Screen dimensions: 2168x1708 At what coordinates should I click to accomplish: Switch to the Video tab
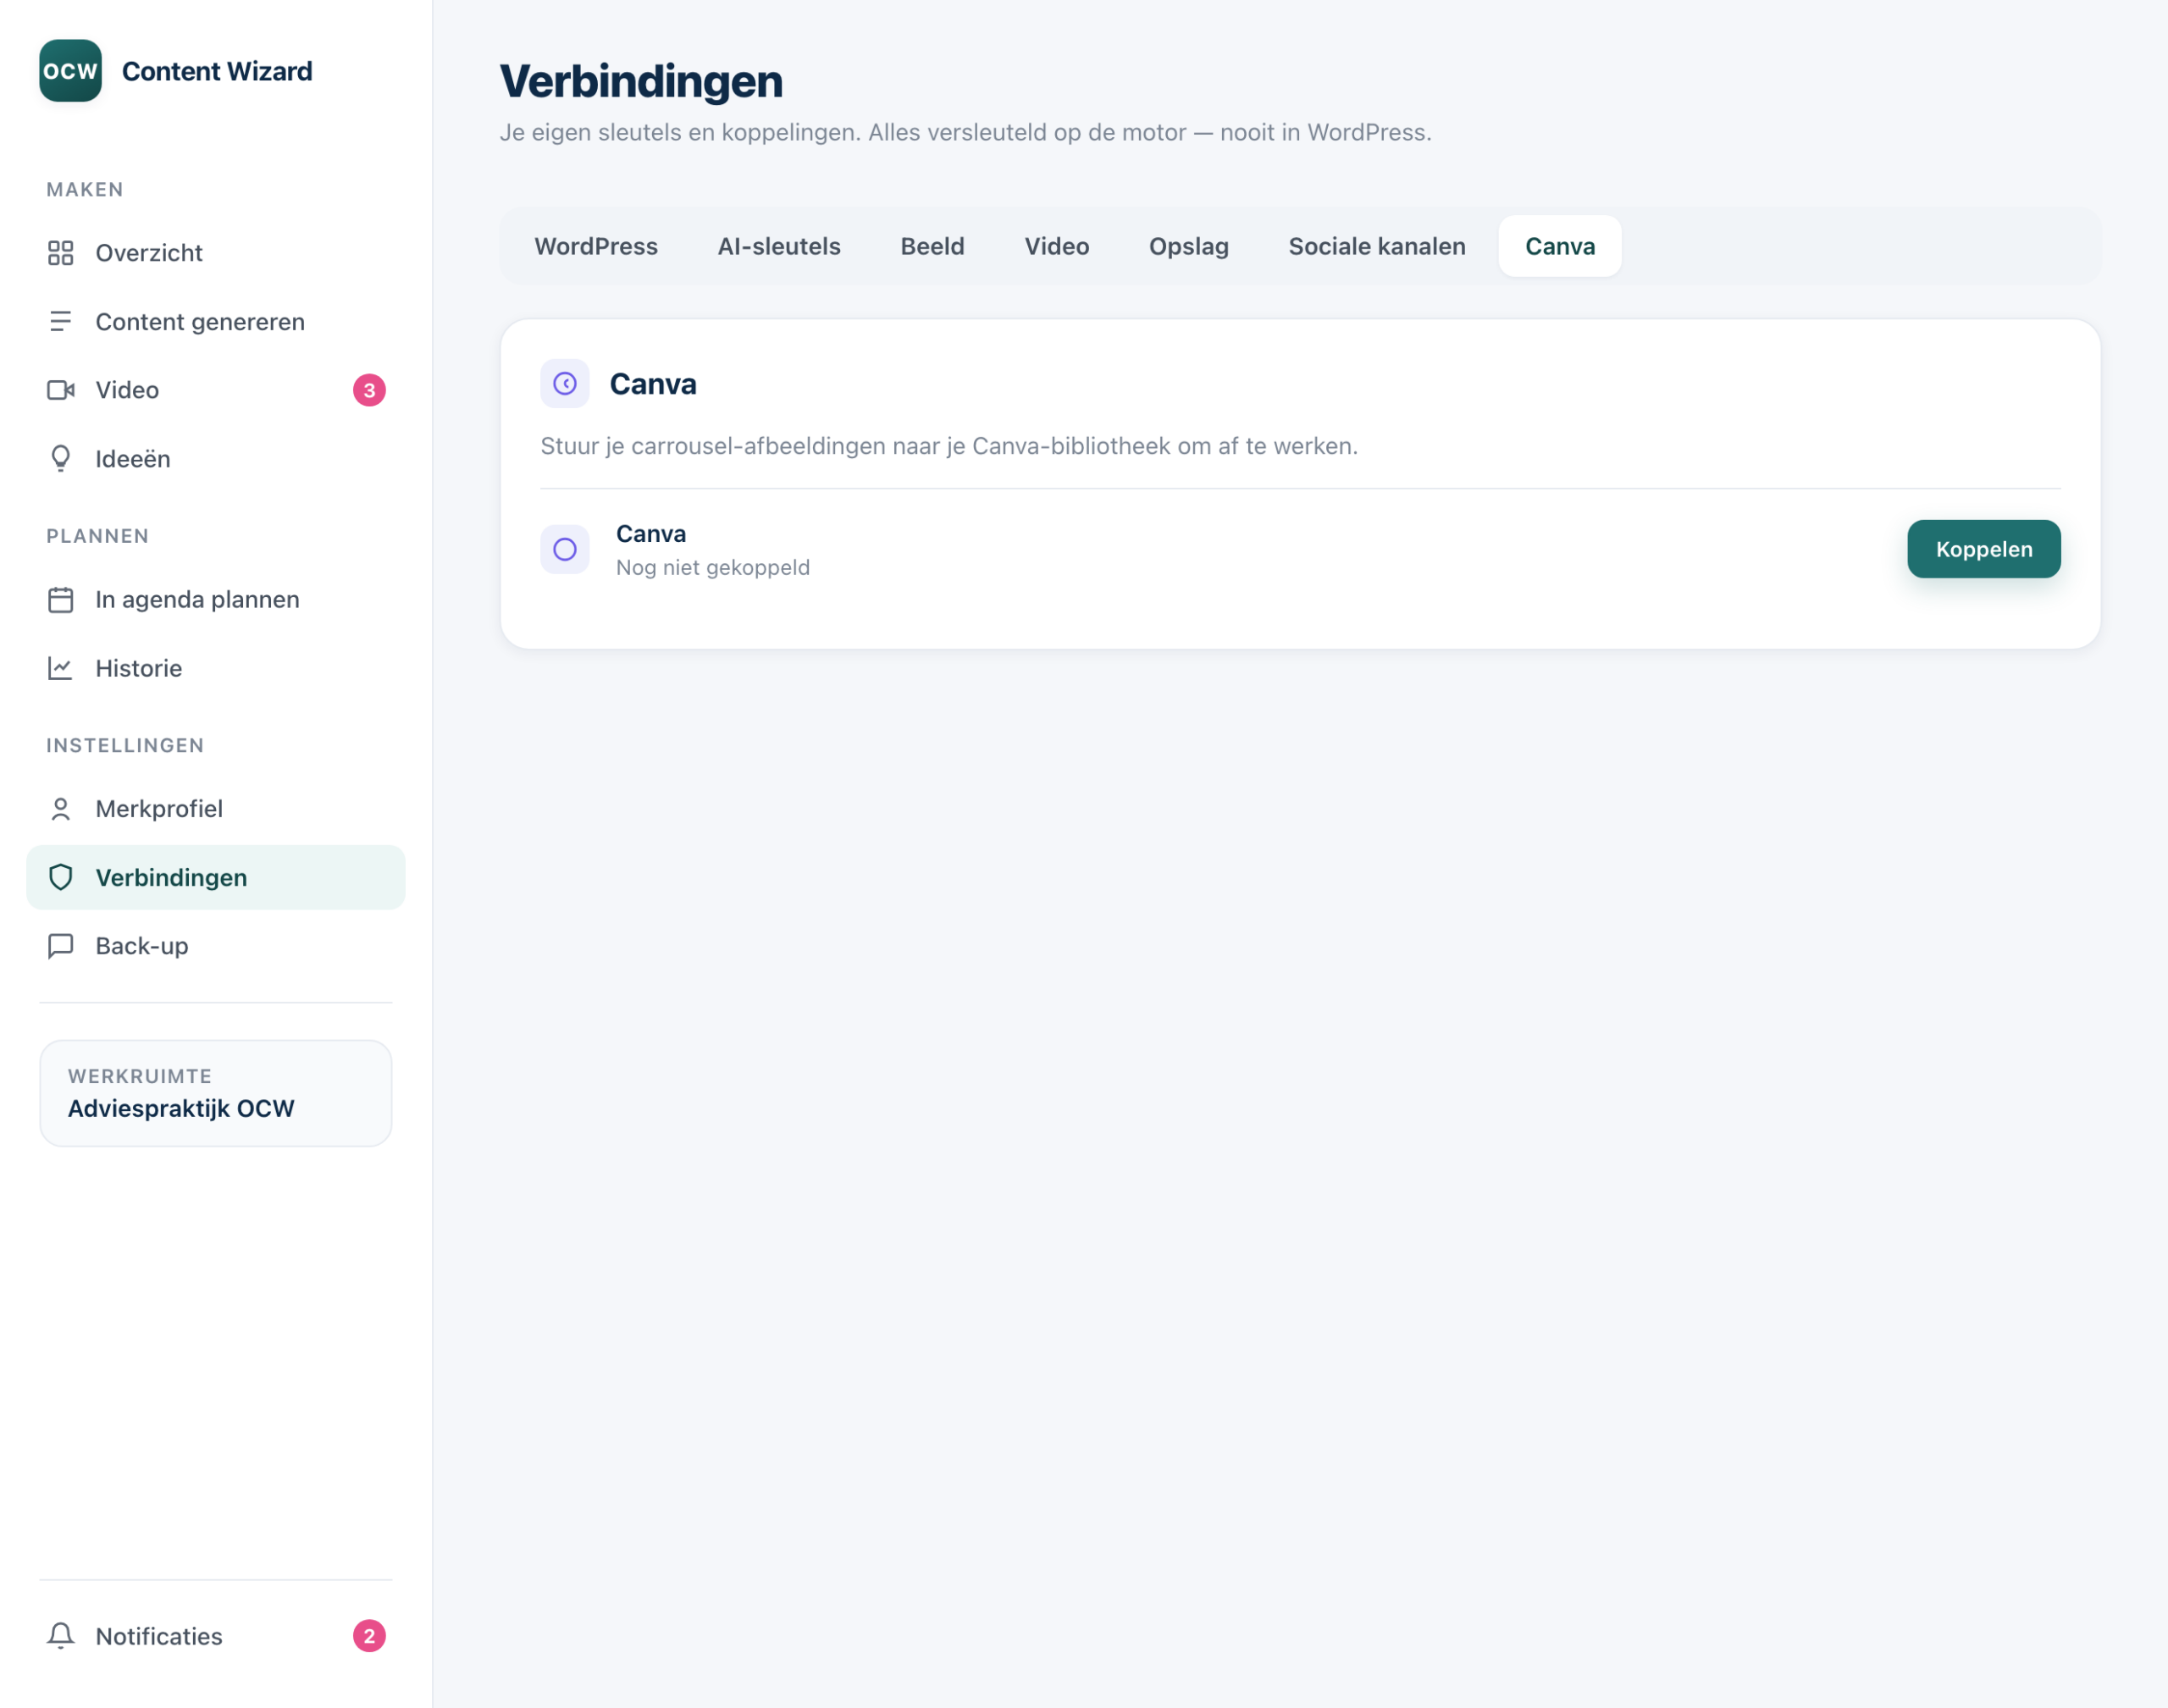pos(1057,246)
